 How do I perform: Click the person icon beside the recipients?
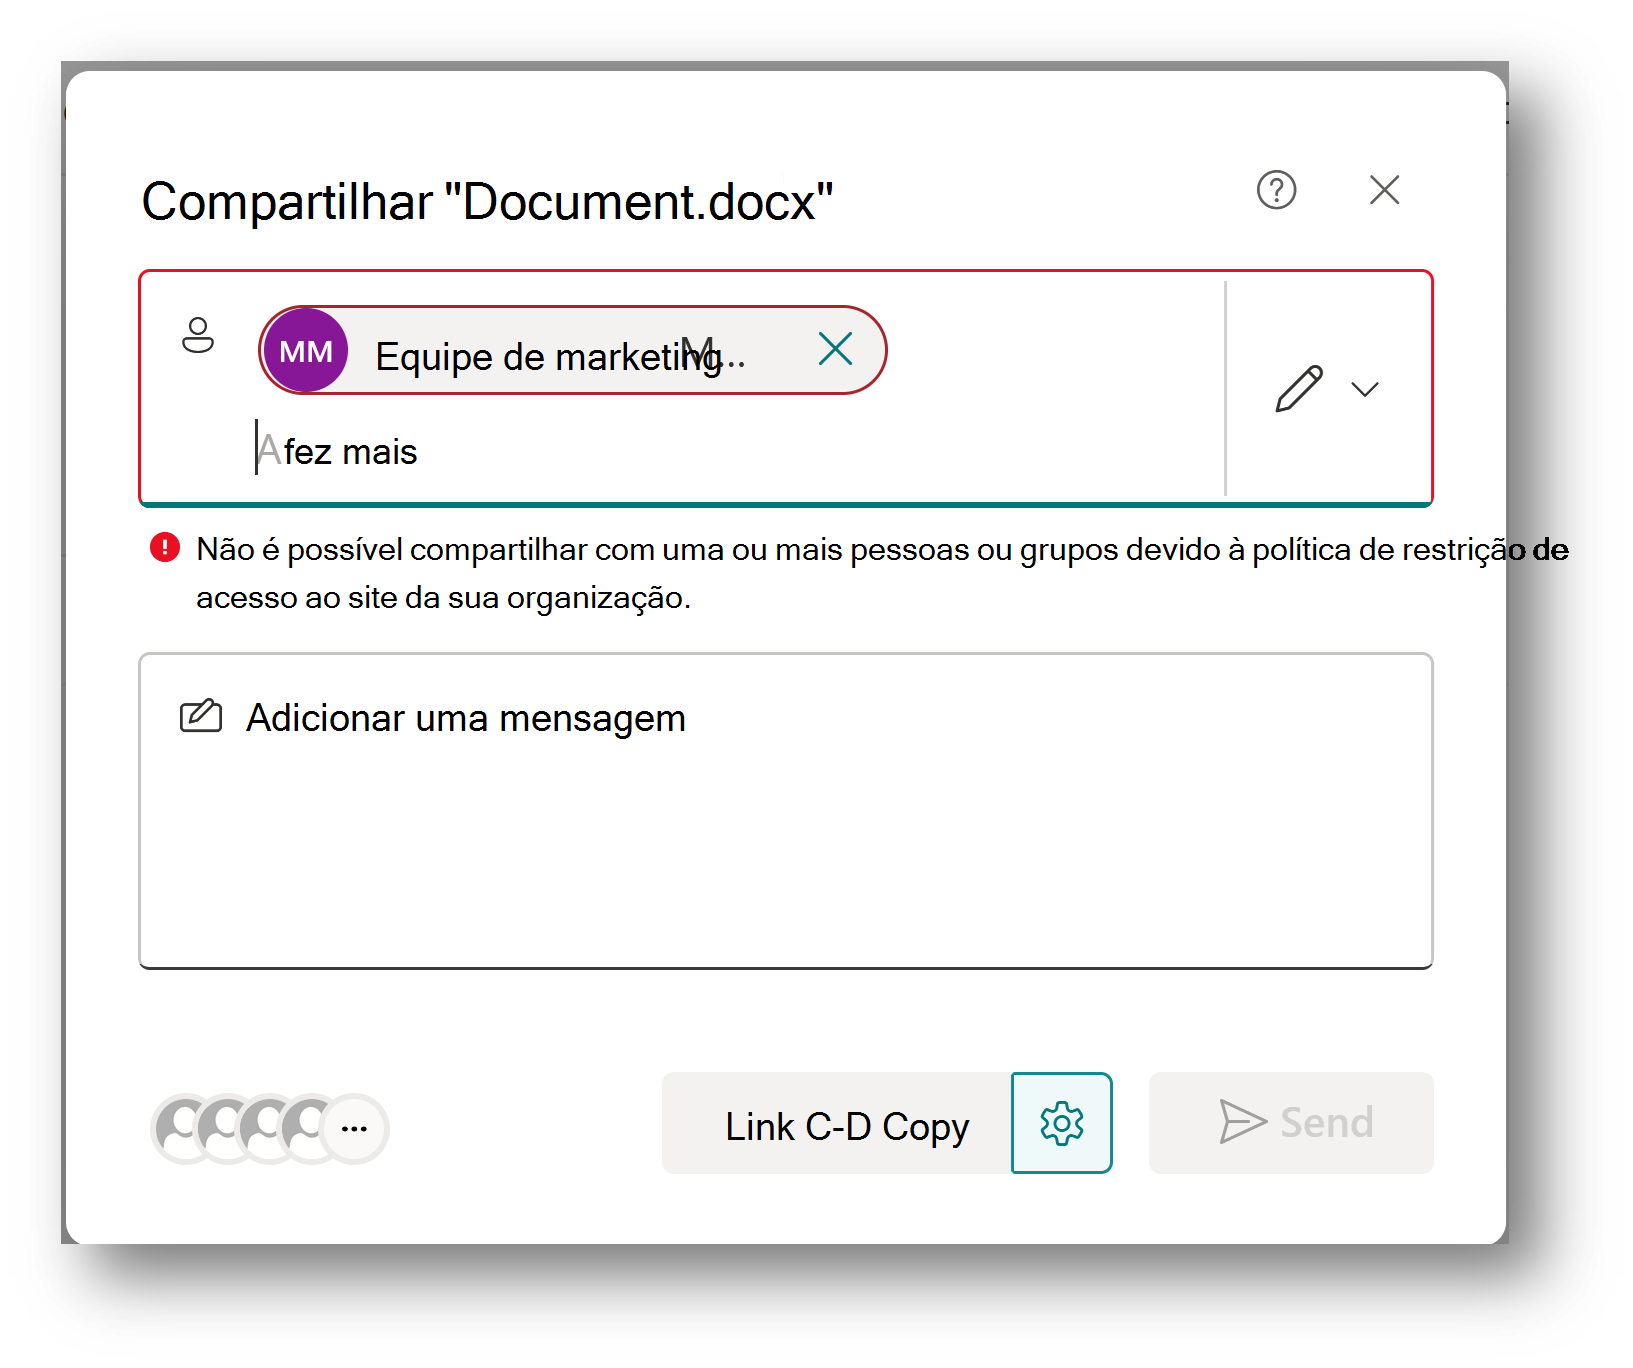(x=198, y=335)
